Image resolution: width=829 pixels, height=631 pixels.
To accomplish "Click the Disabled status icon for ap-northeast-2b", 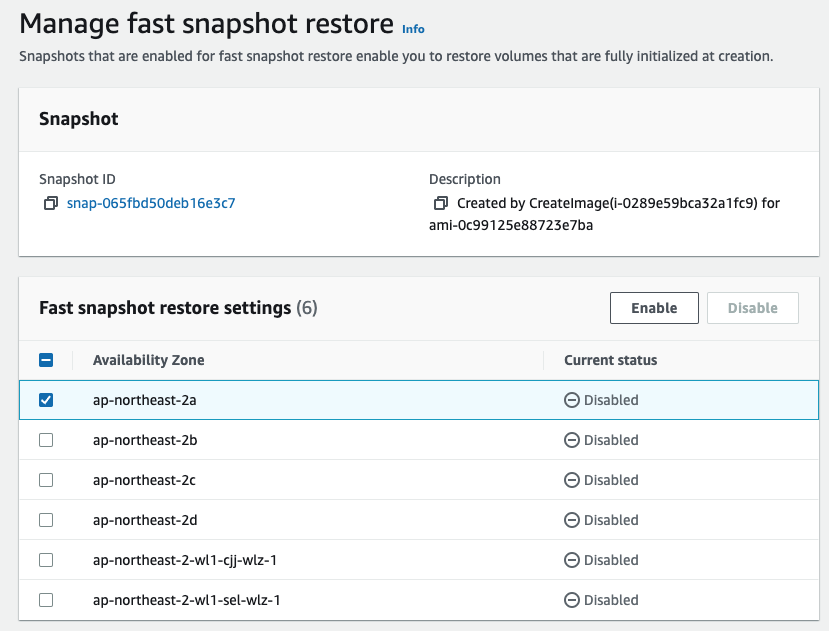I will 572,440.
